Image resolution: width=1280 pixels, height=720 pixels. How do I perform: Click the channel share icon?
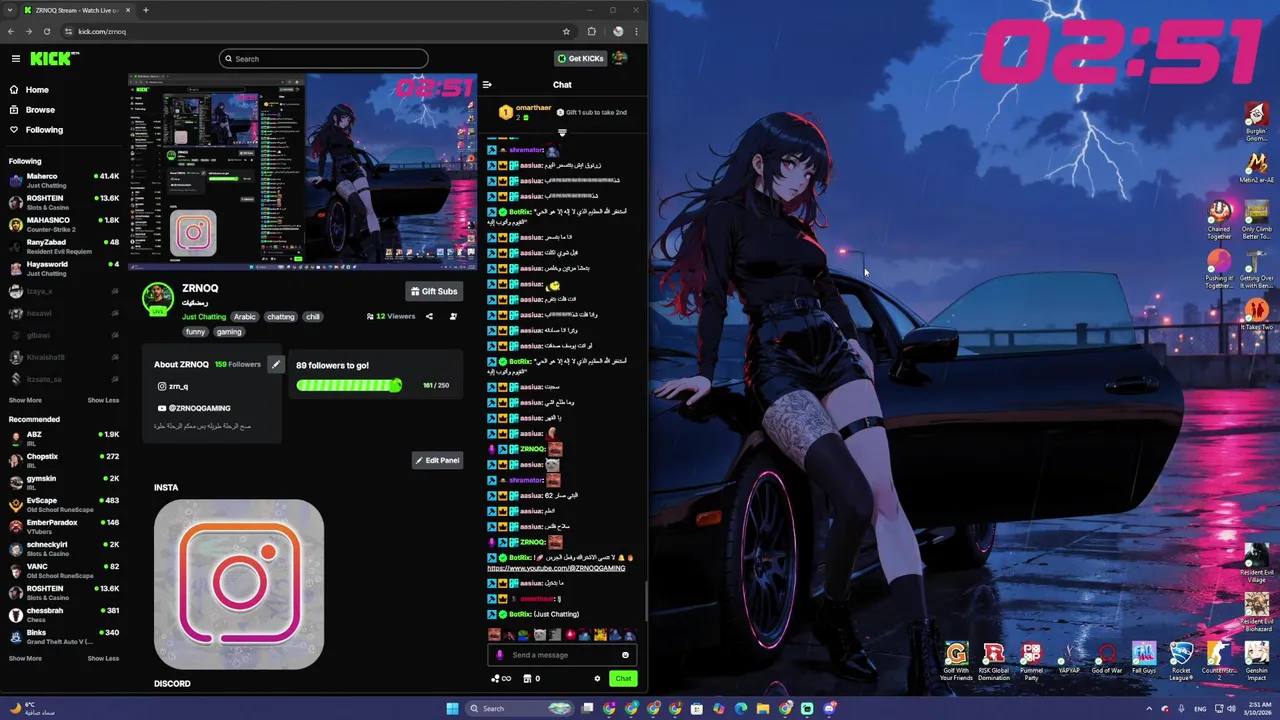pos(429,316)
